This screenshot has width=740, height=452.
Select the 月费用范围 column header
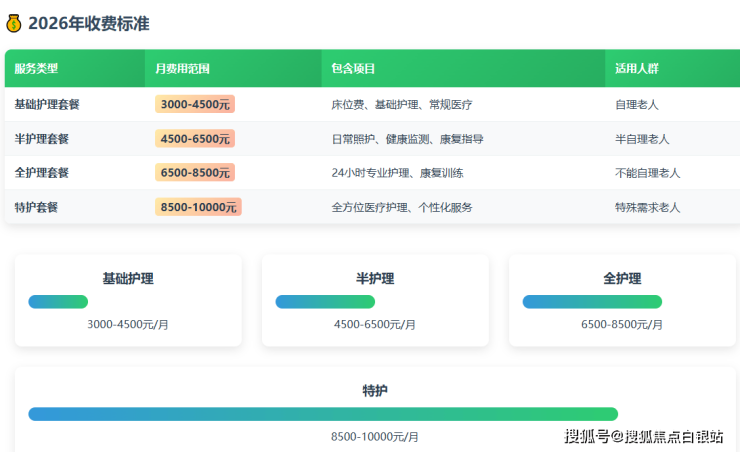(x=182, y=69)
